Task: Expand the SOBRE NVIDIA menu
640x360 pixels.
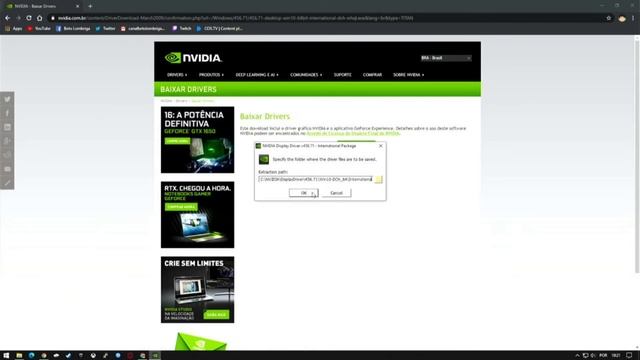Action: pos(408,75)
